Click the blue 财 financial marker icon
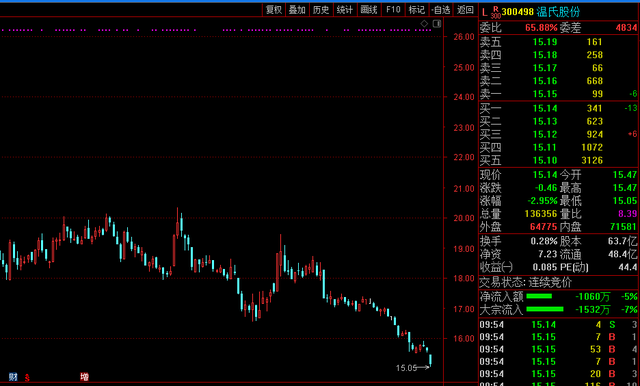Screen dimensions: 640x386 [x=13, y=377]
